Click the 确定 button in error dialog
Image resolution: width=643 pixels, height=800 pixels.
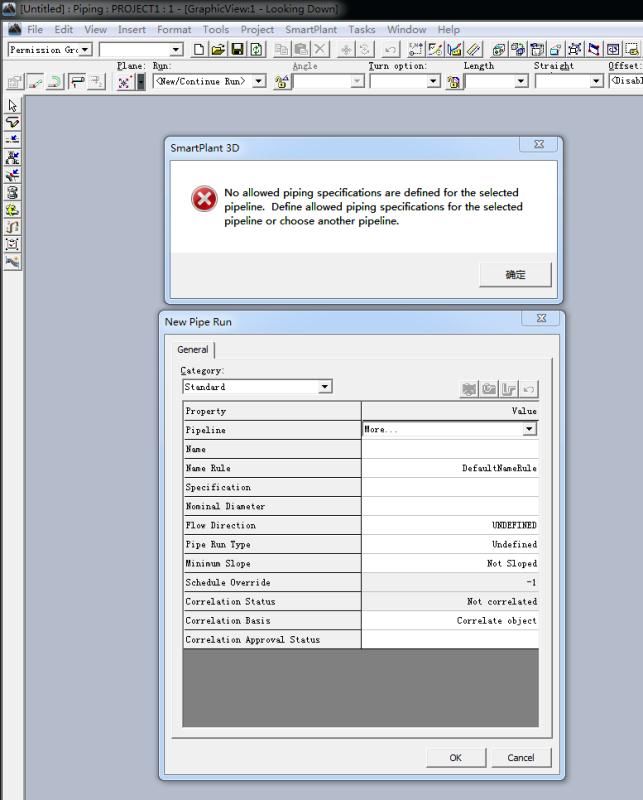[x=515, y=274]
